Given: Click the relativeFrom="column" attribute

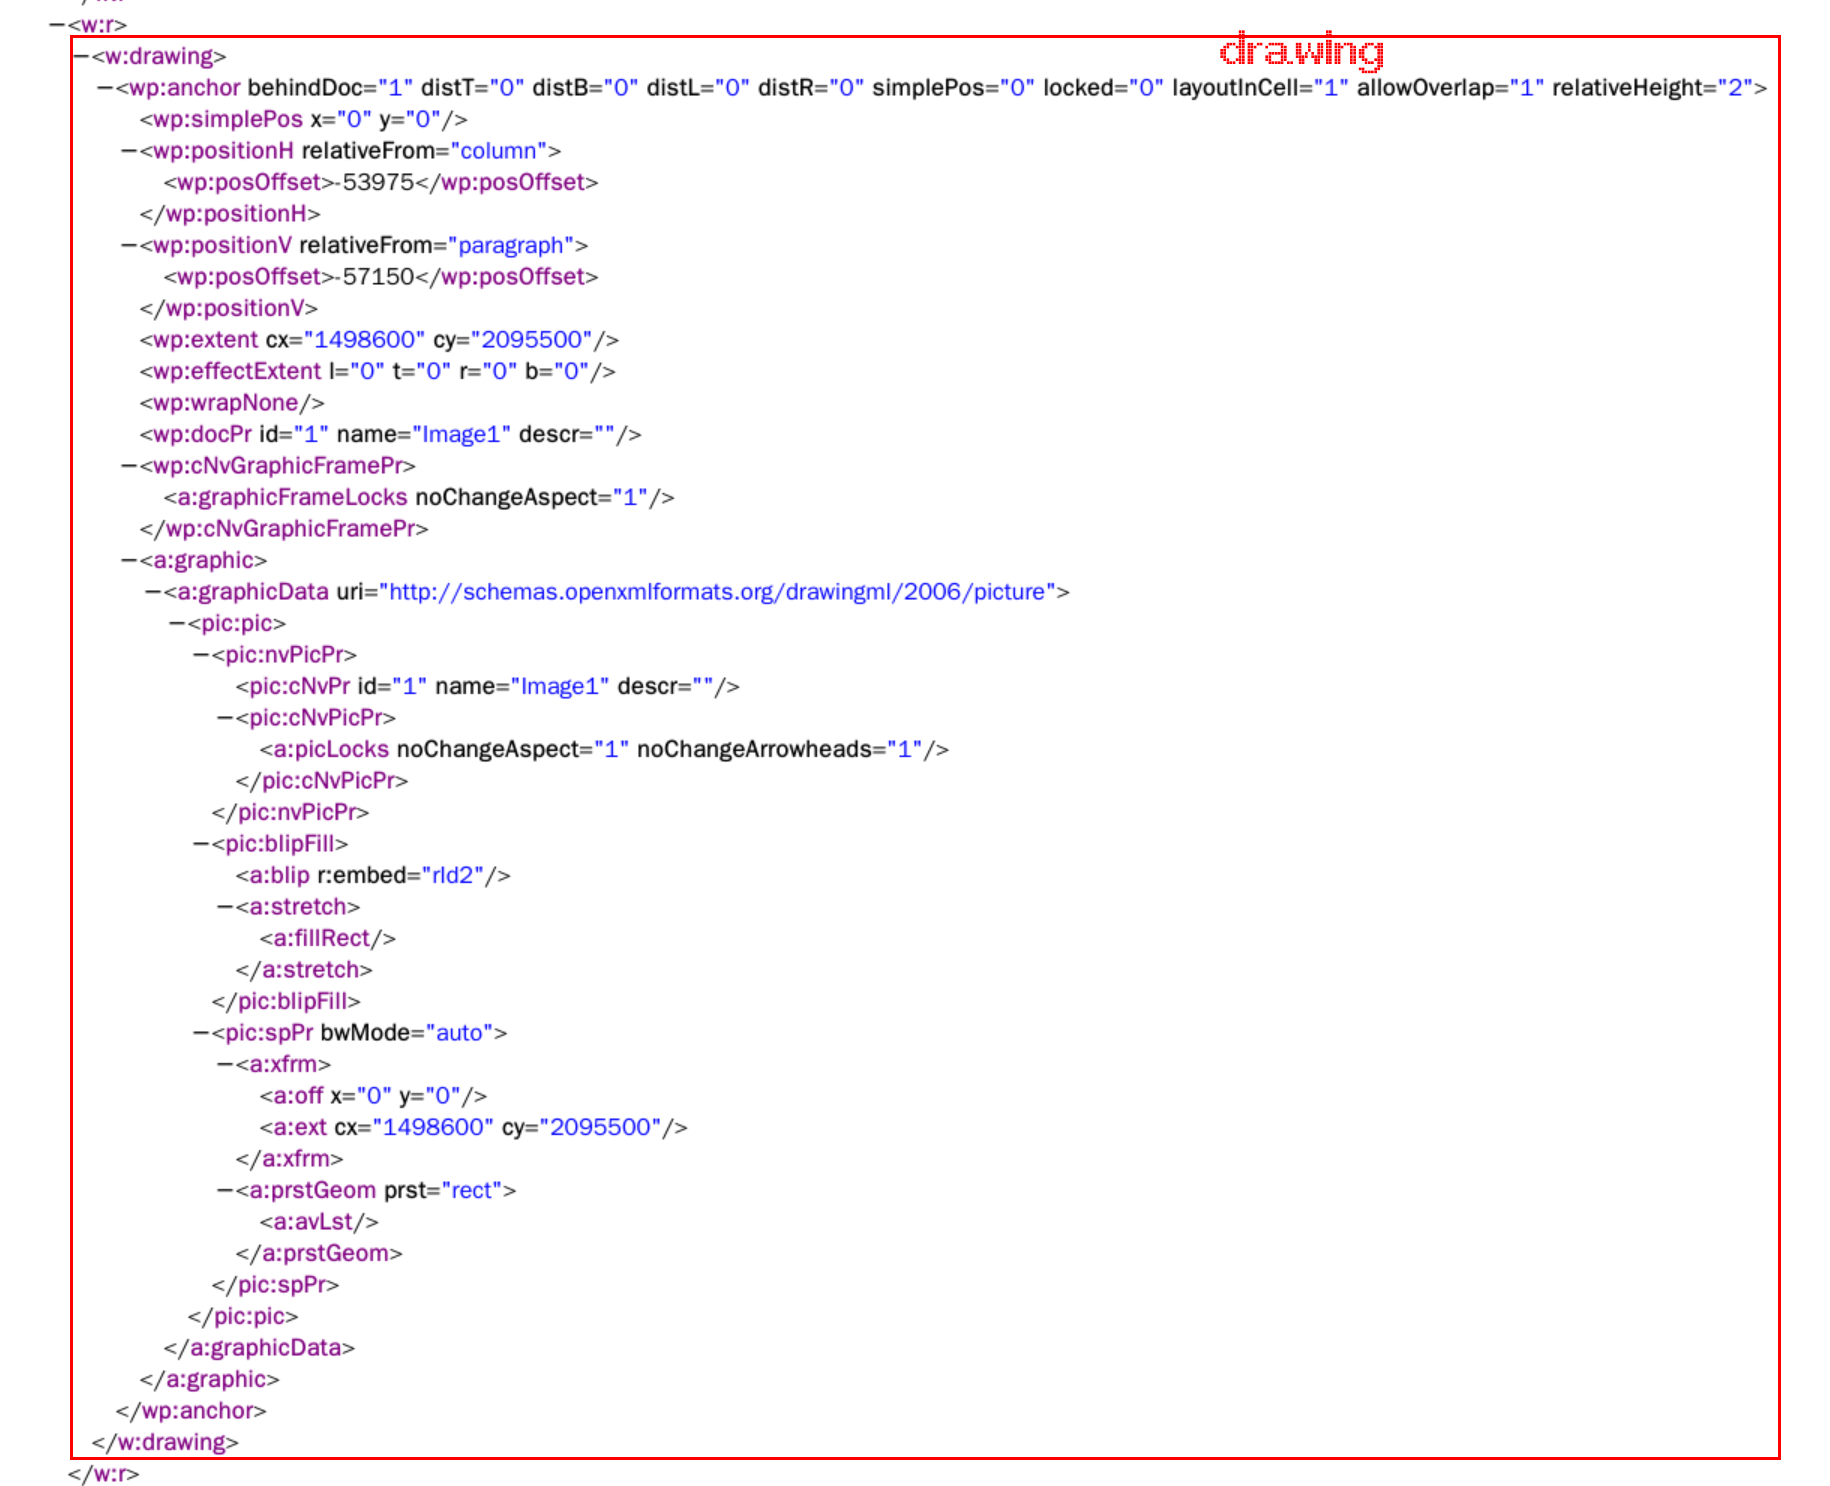Looking at the screenshot, I should 425,151.
